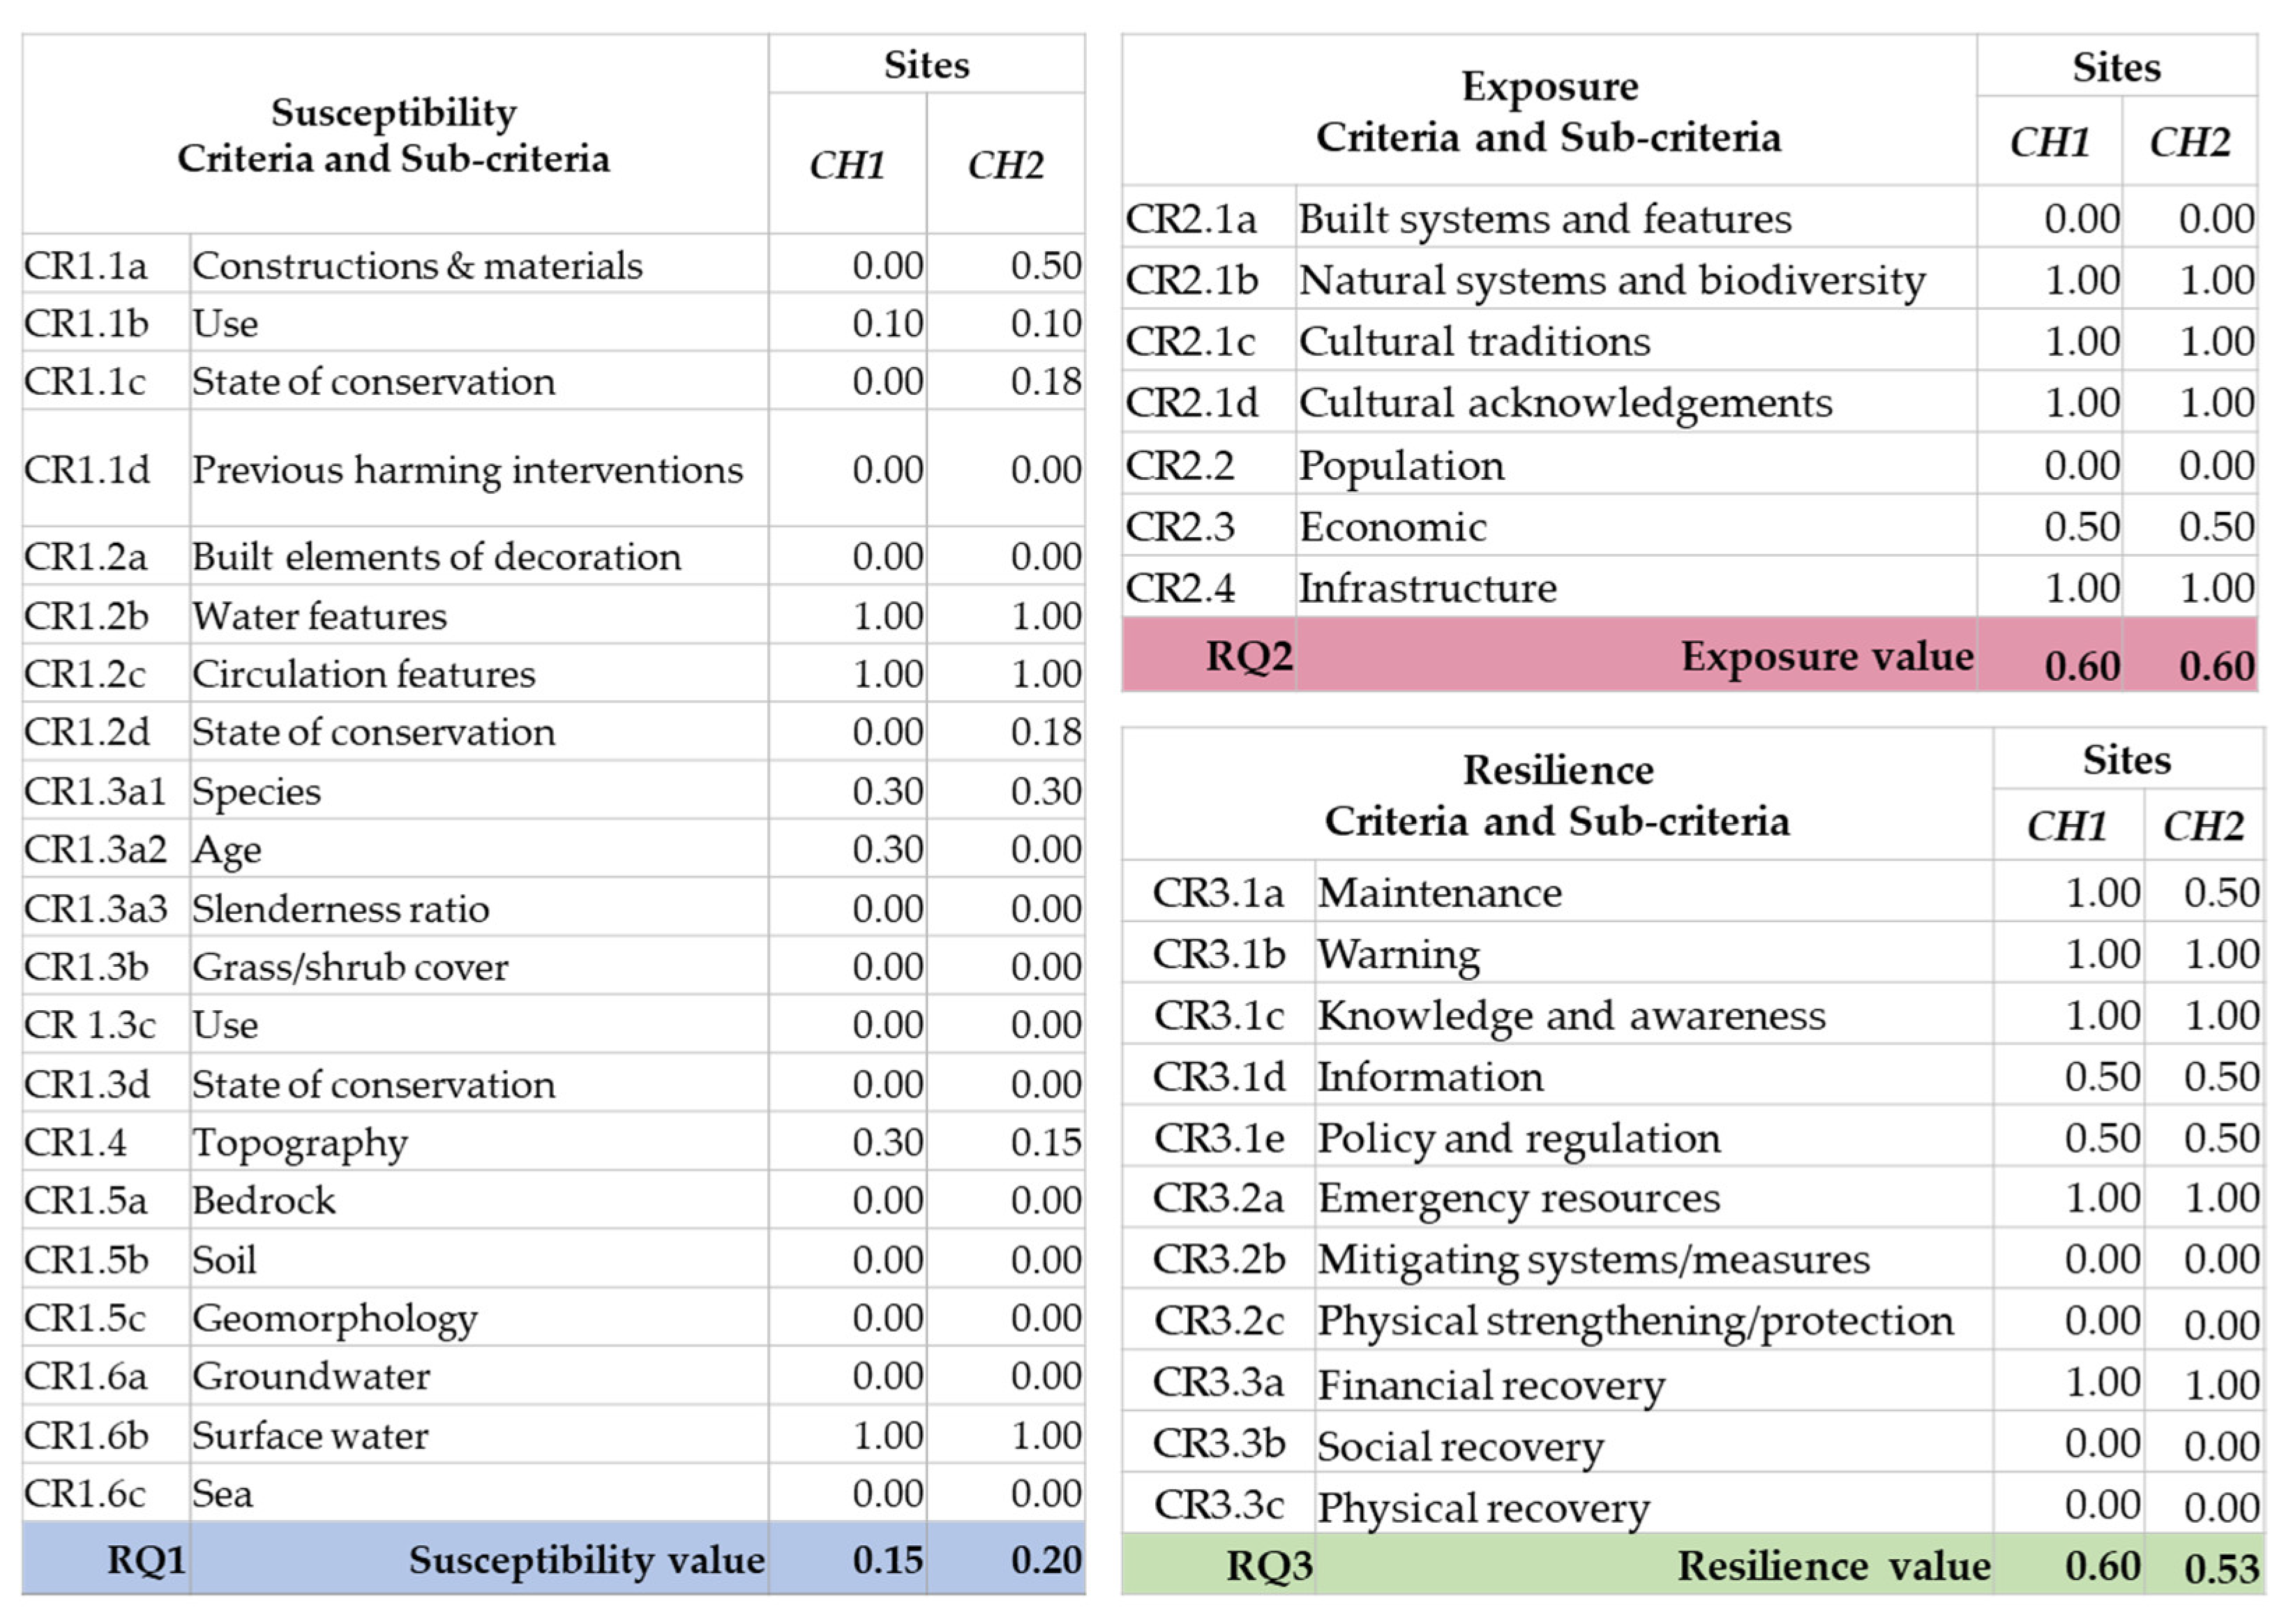Click the Topography row label
2286x1624 pixels.
click(x=299, y=1142)
